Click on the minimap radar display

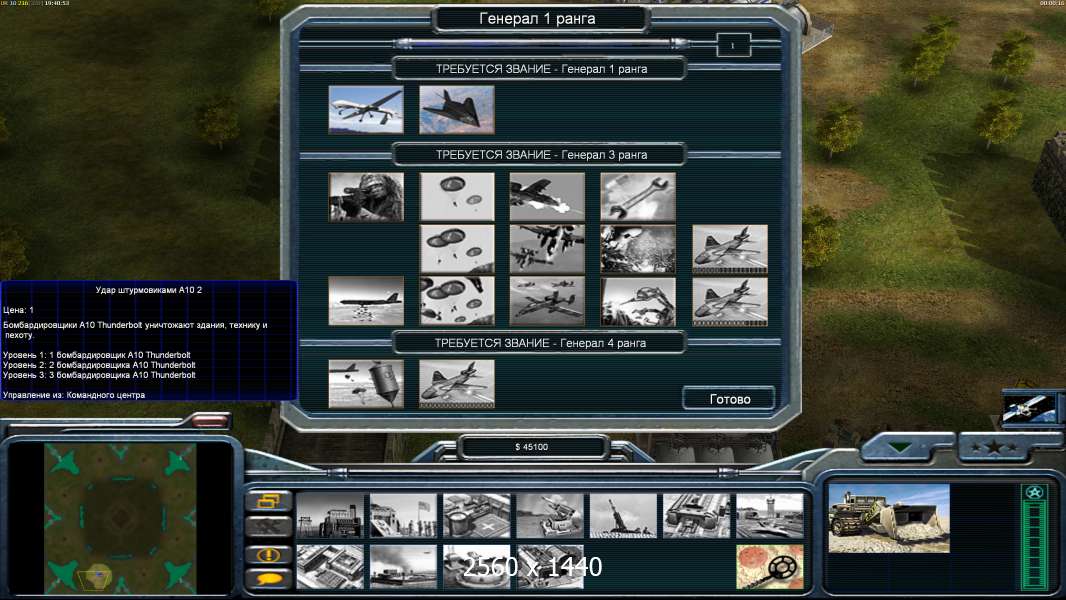120,518
